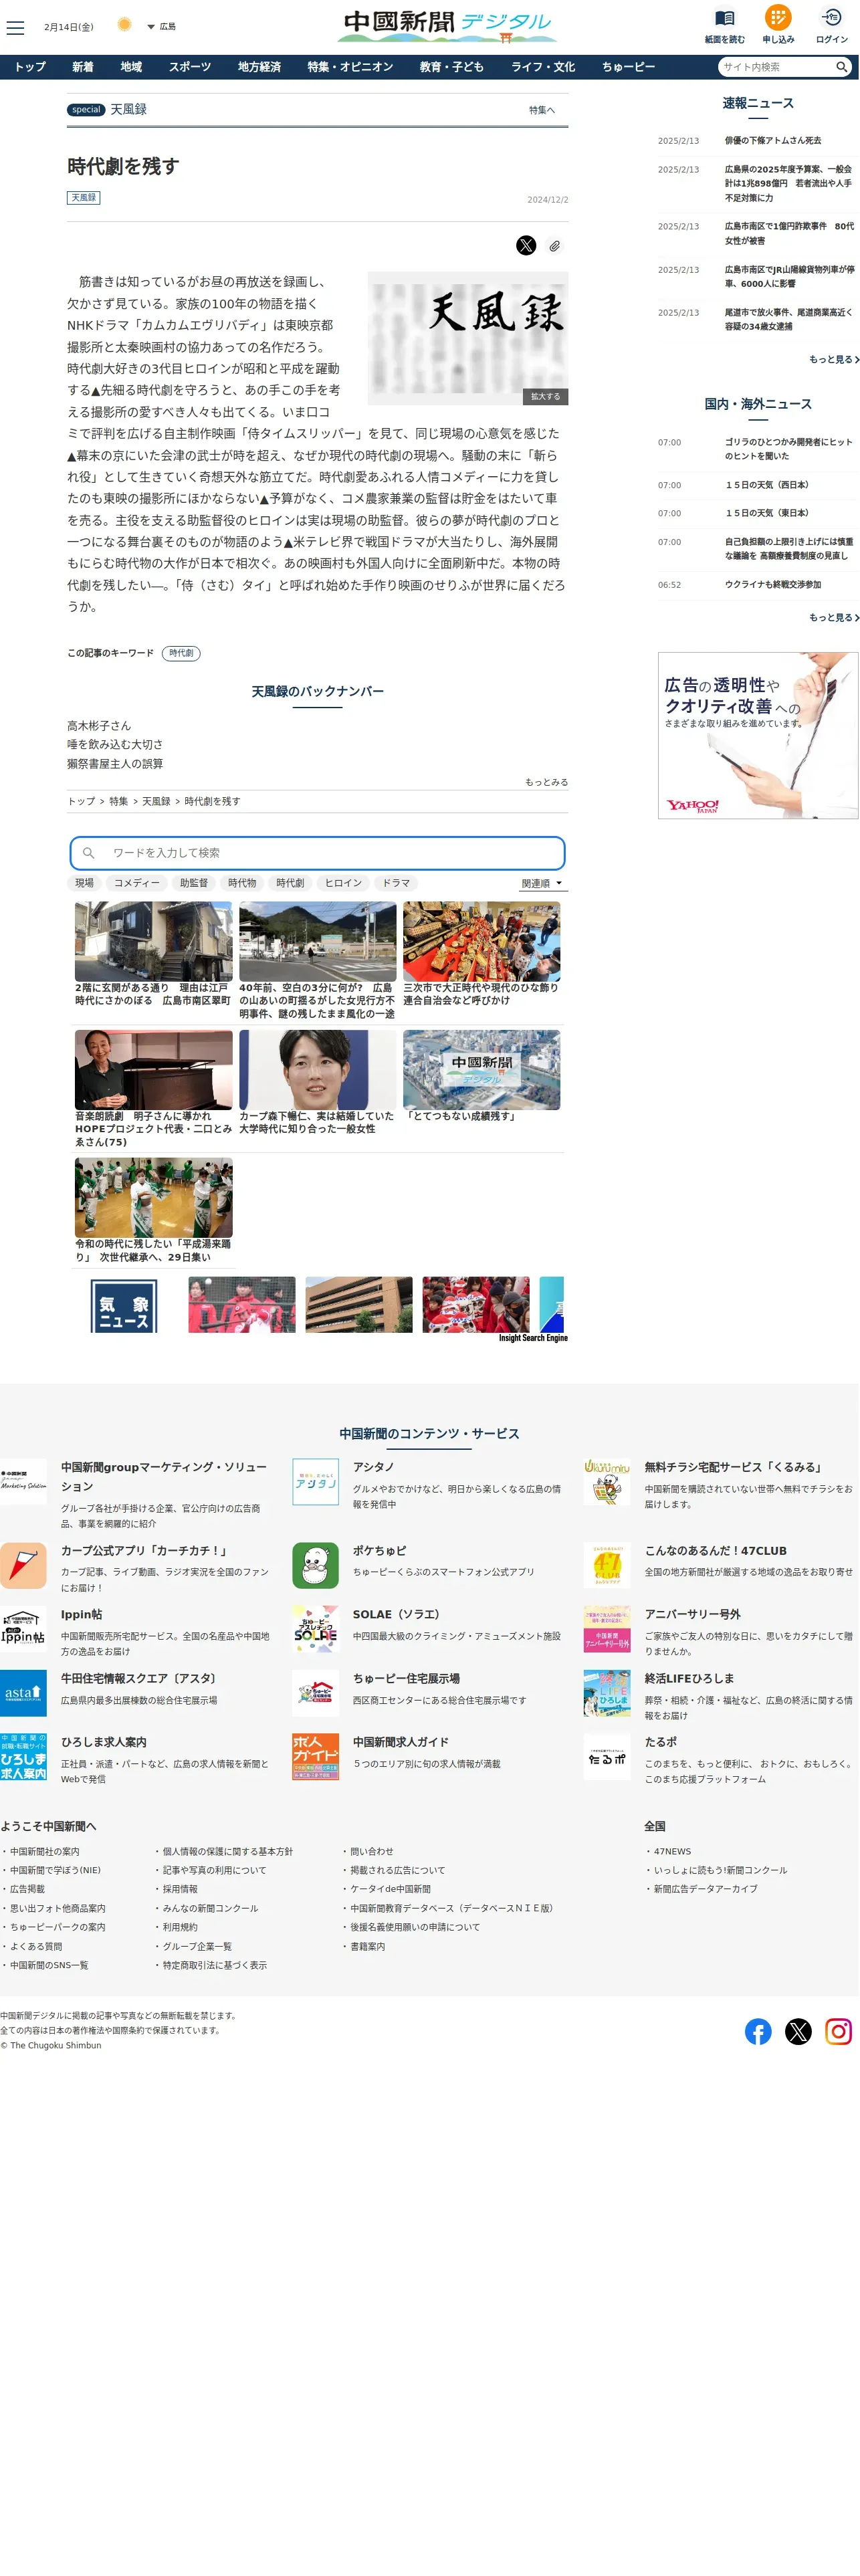This screenshot has height=2576, width=860.
Task: Click breadcrumb 天風録 link
Action: (156, 802)
